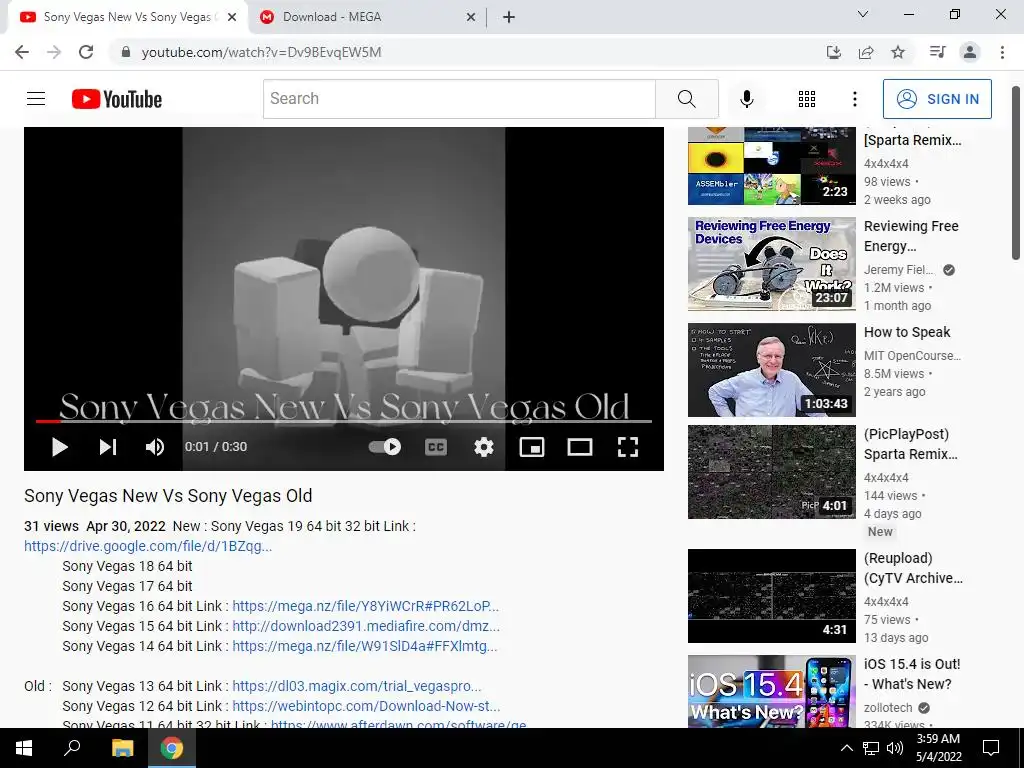Start voice search with the microphone
Viewport: 1024px width, 768px height.
pos(747,99)
